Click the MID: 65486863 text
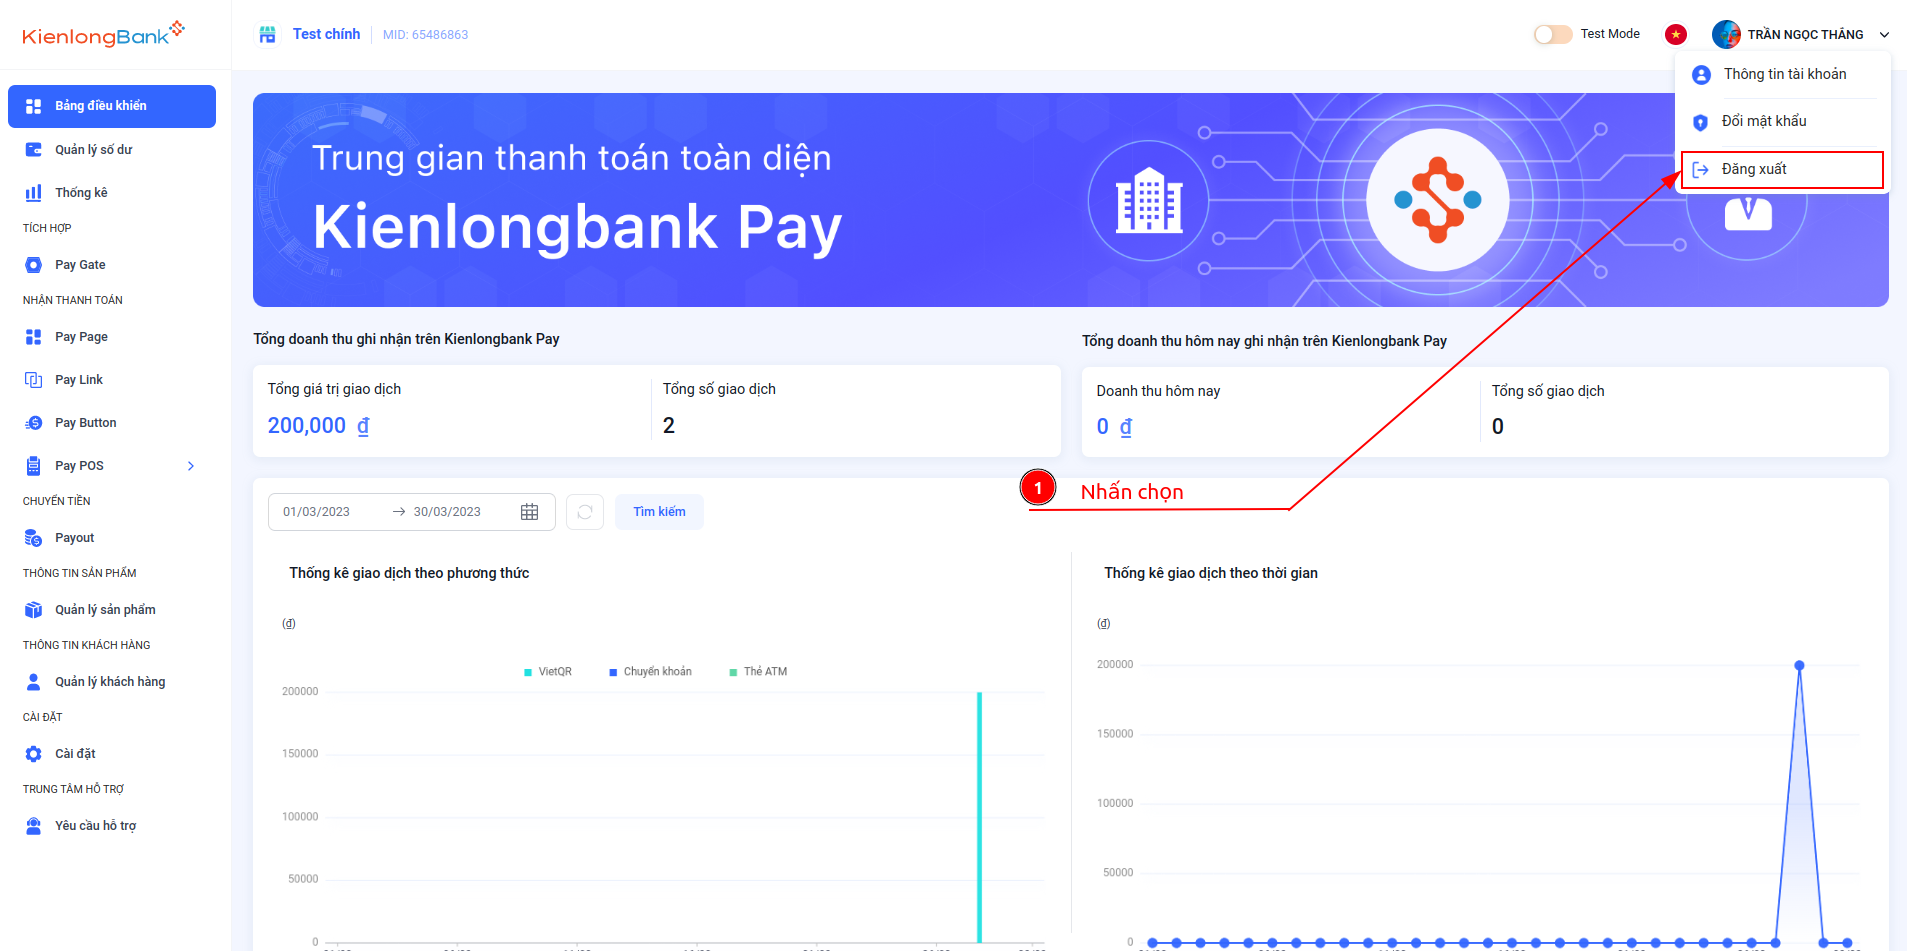The height and width of the screenshot is (951, 1907). 425,35
